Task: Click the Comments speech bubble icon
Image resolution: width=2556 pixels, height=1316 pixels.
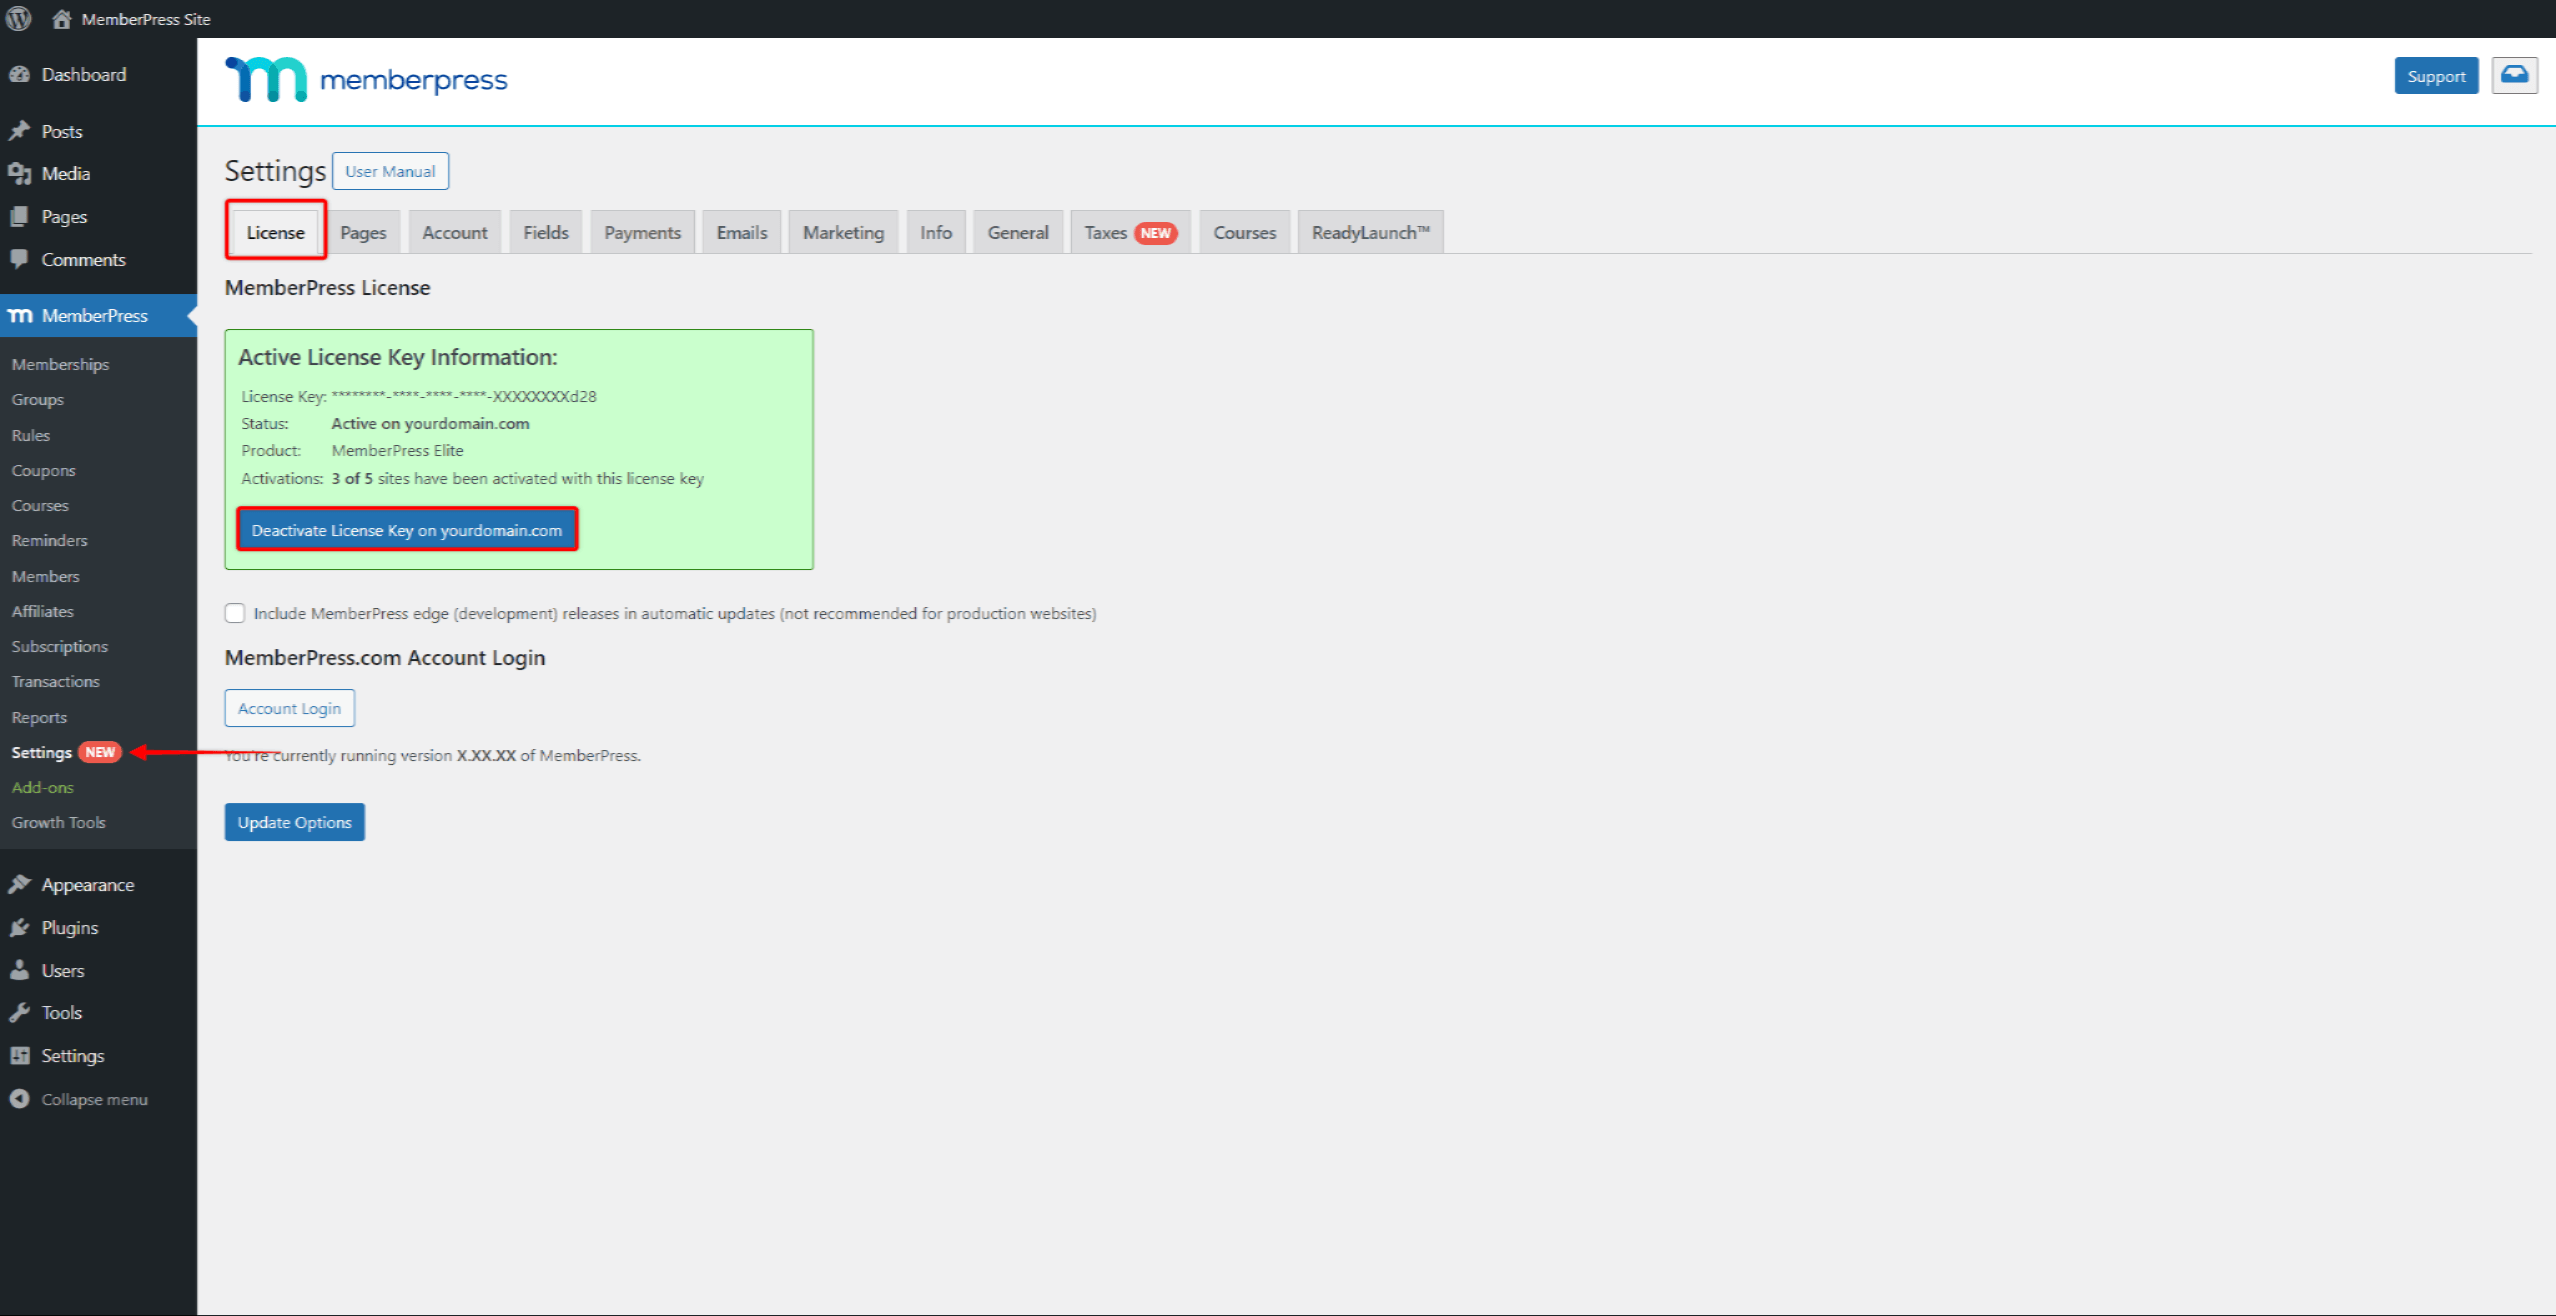Action: point(19,259)
